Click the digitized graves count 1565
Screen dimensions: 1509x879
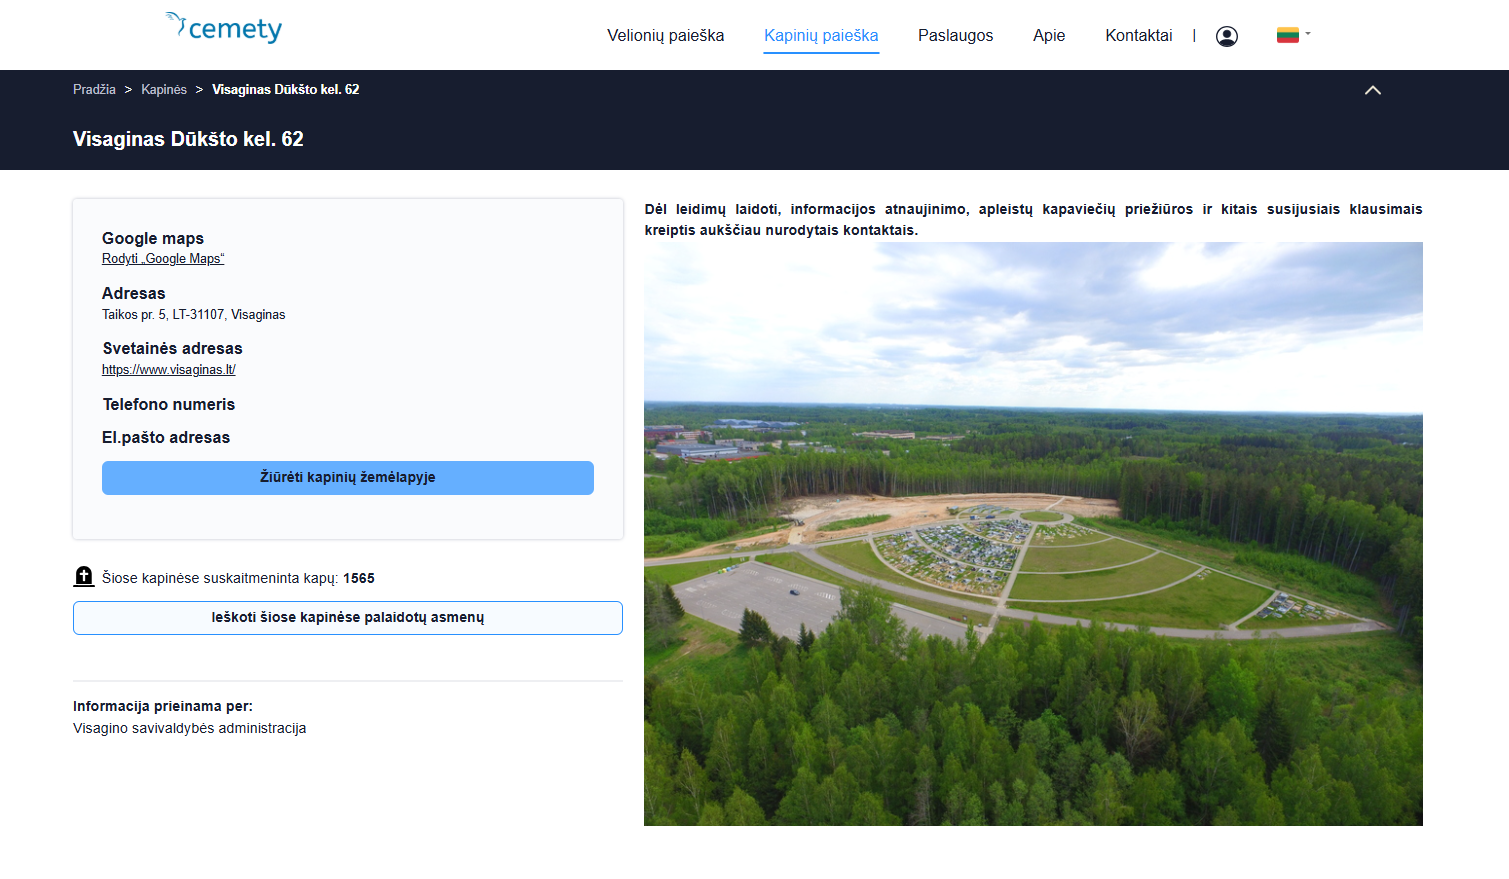[359, 578]
